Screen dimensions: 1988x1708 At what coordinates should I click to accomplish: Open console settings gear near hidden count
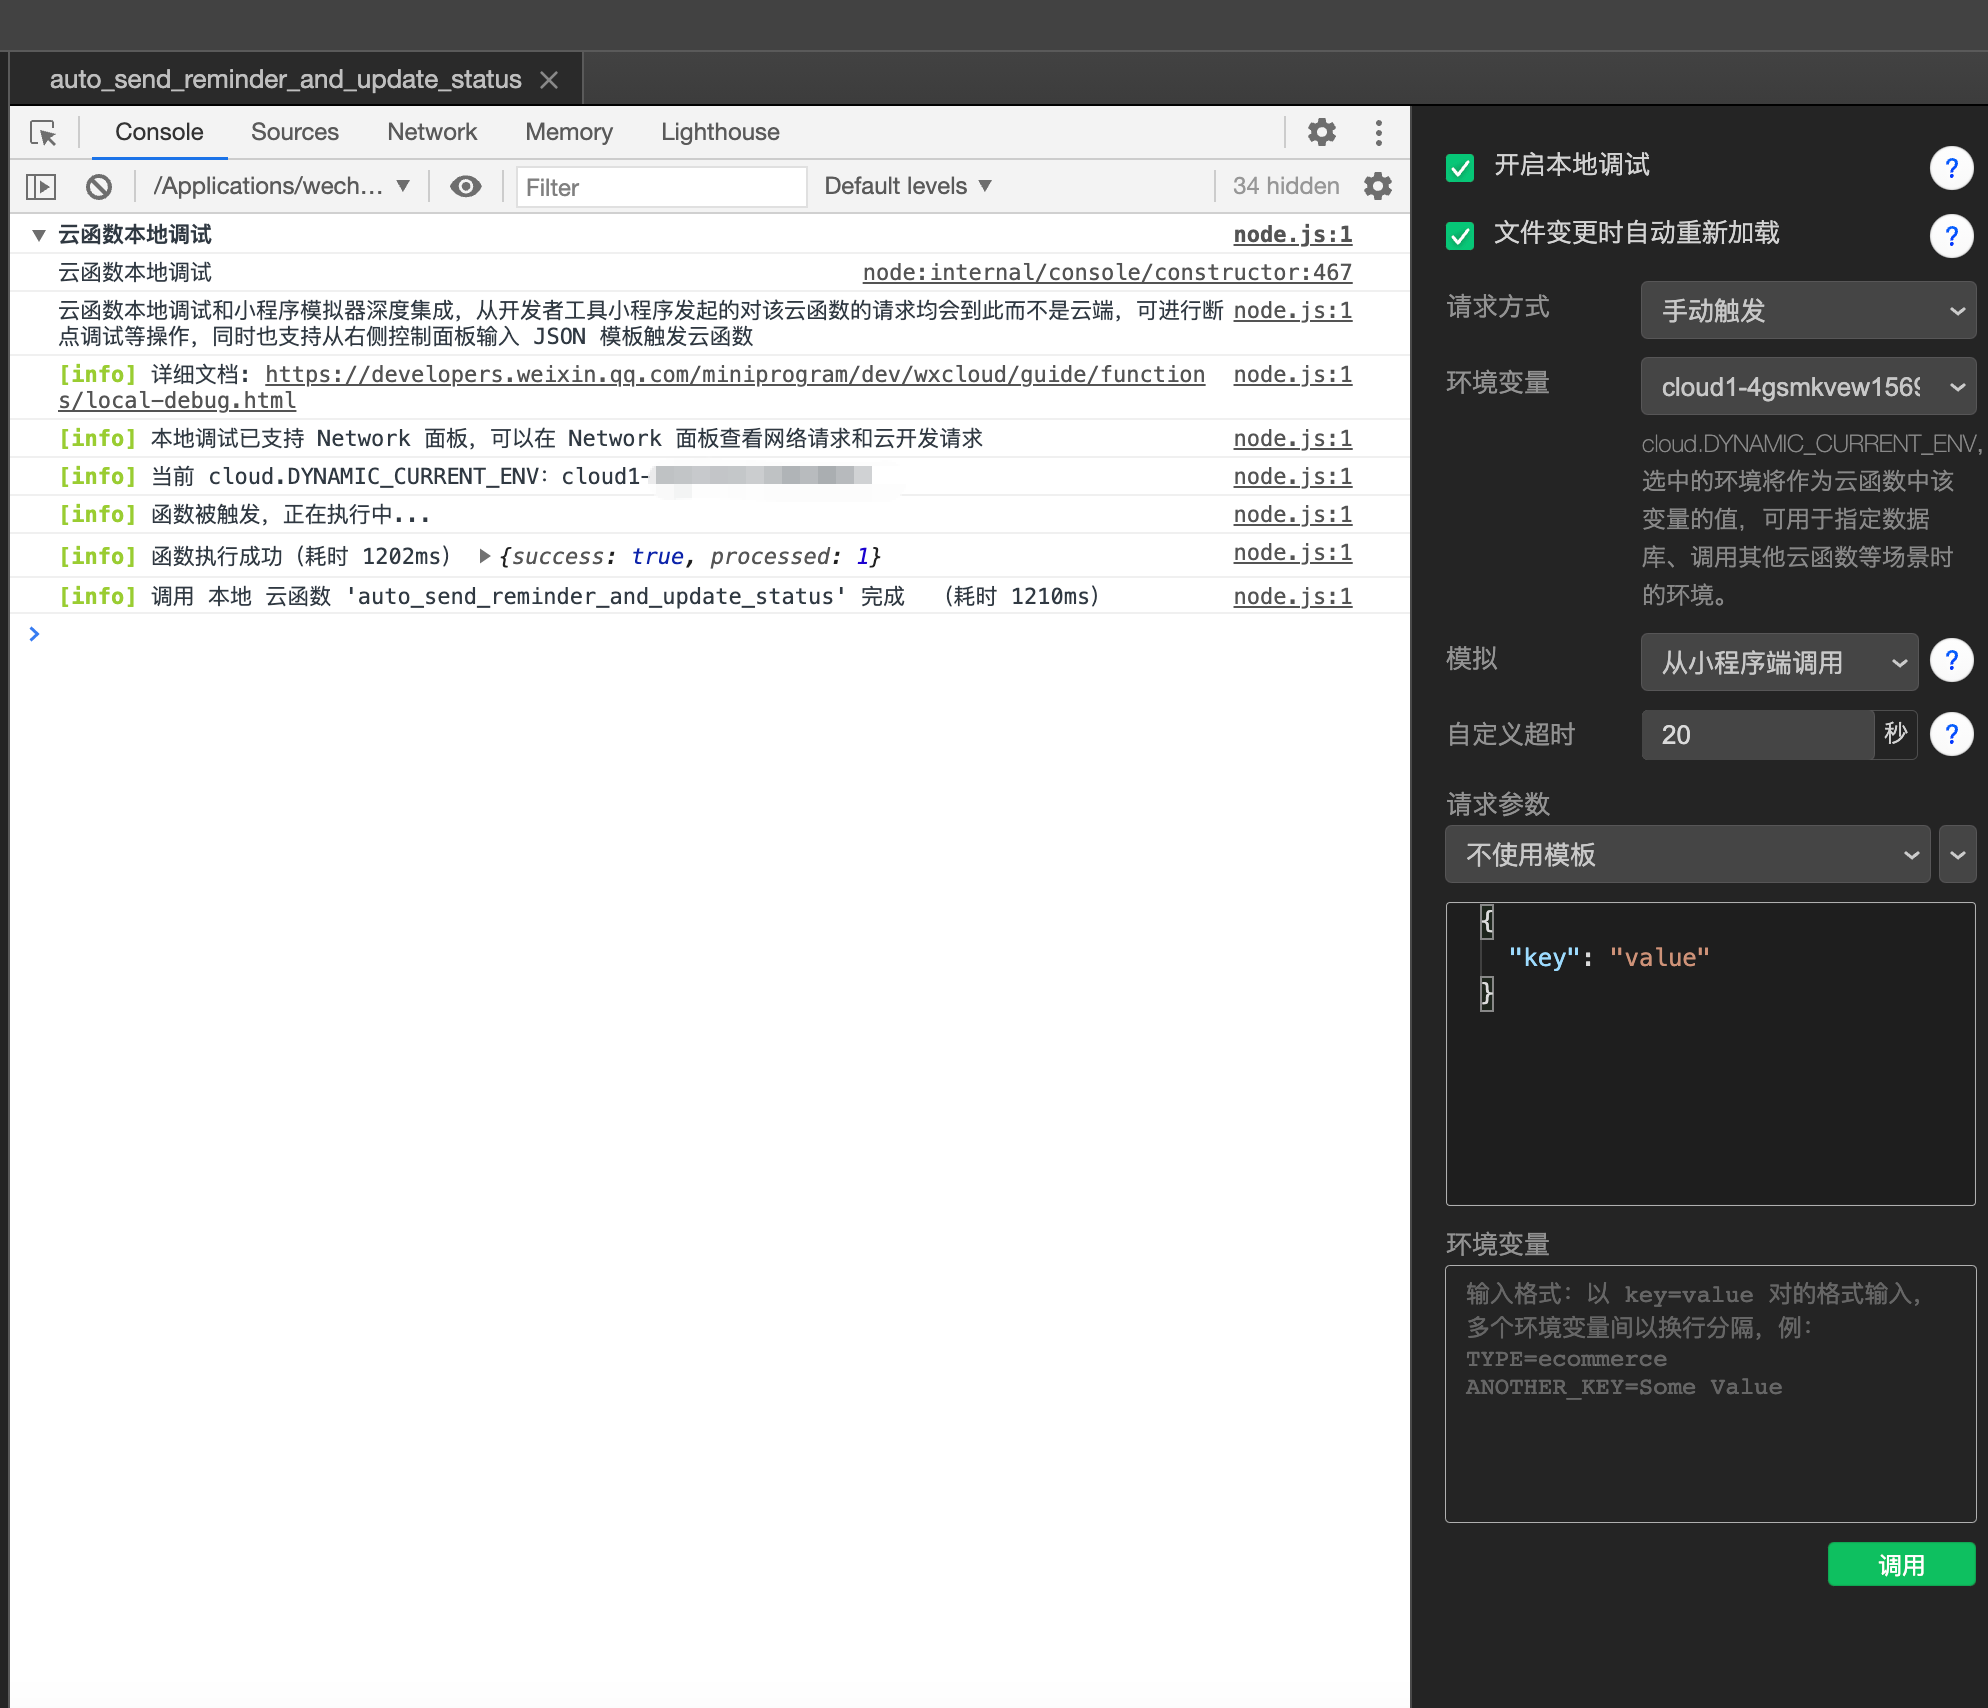pyautogui.click(x=1378, y=186)
